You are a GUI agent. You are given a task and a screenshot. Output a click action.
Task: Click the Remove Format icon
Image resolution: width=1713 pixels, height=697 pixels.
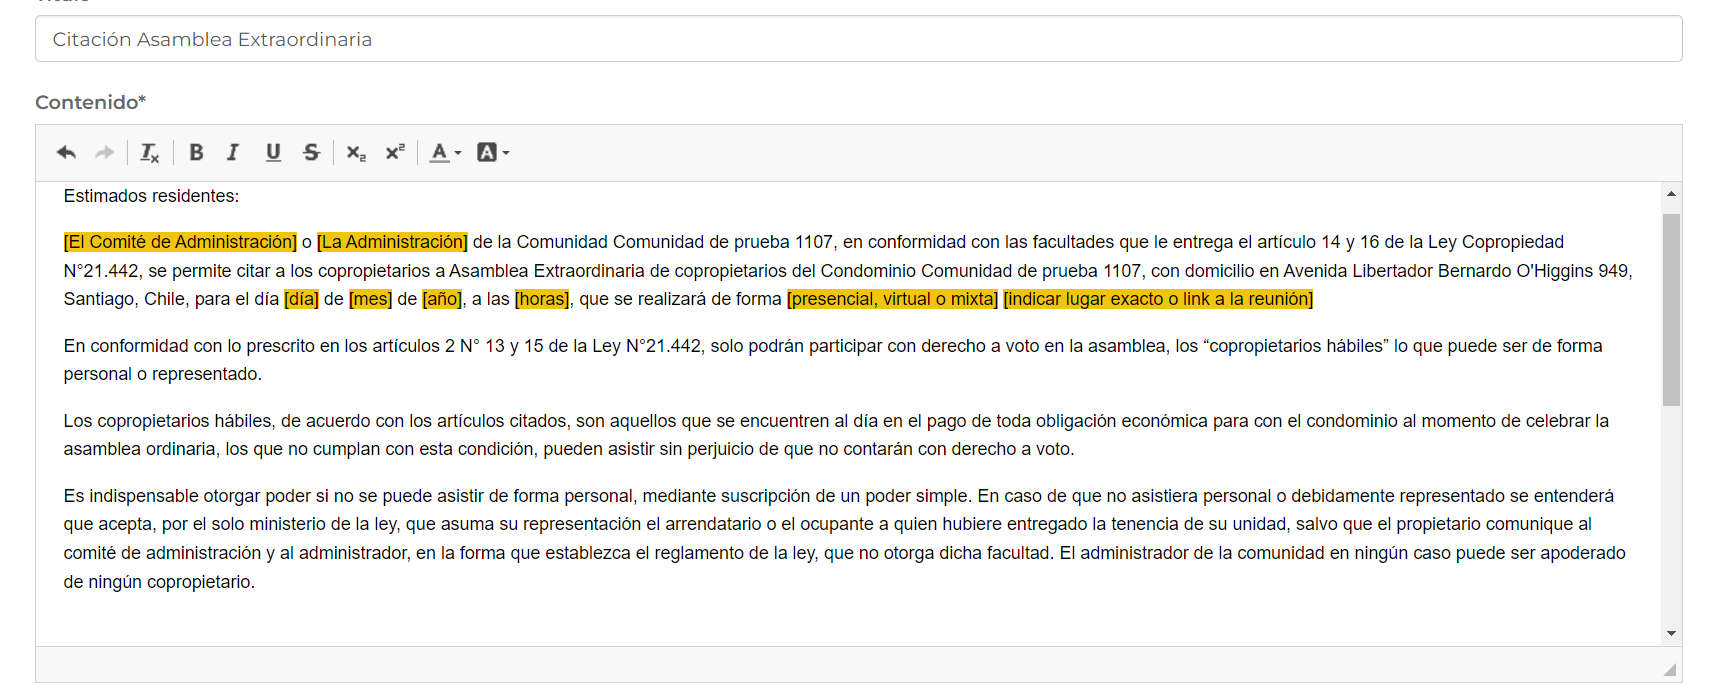point(149,153)
